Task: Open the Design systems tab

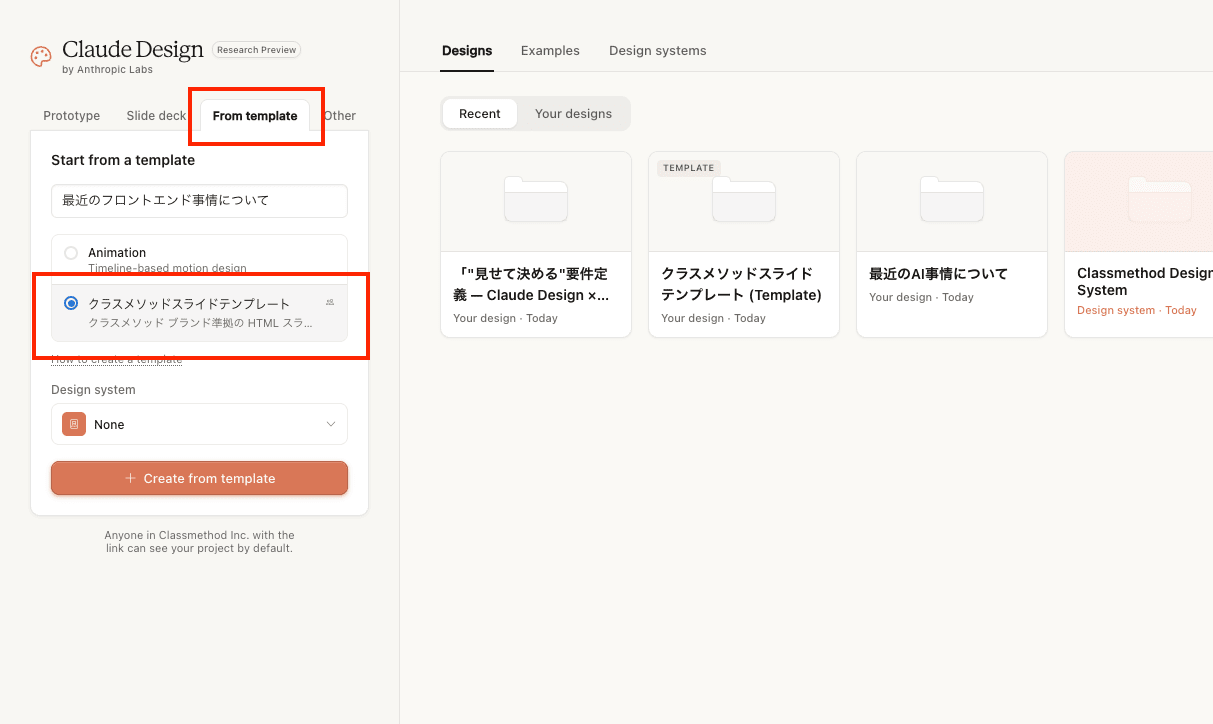Action: click(657, 51)
